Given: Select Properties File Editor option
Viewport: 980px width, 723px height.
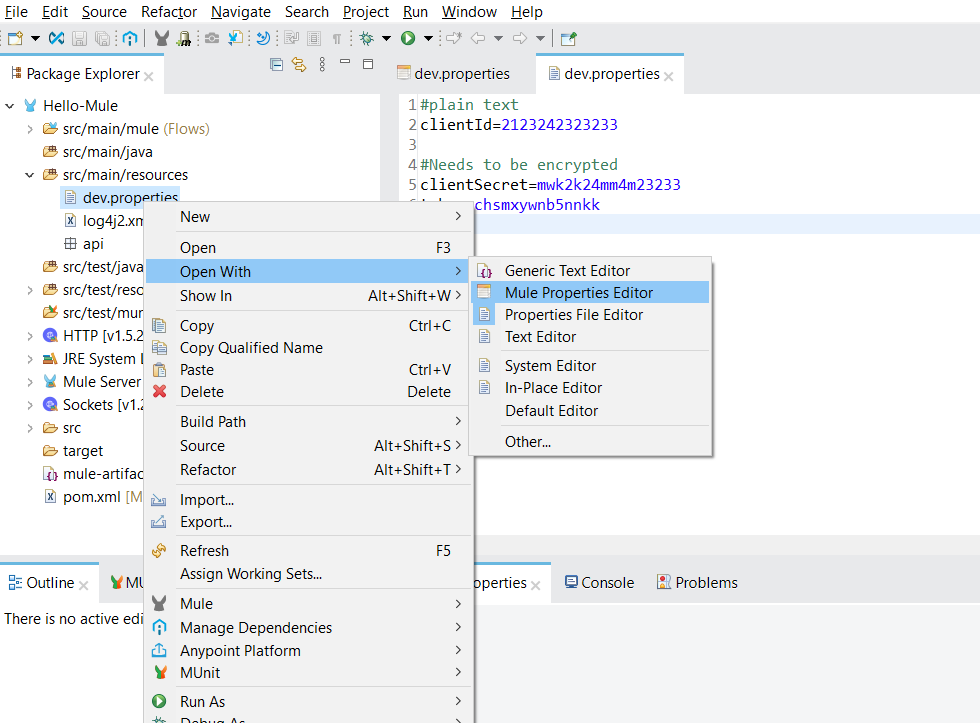Looking at the screenshot, I should pyautogui.click(x=573, y=314).
